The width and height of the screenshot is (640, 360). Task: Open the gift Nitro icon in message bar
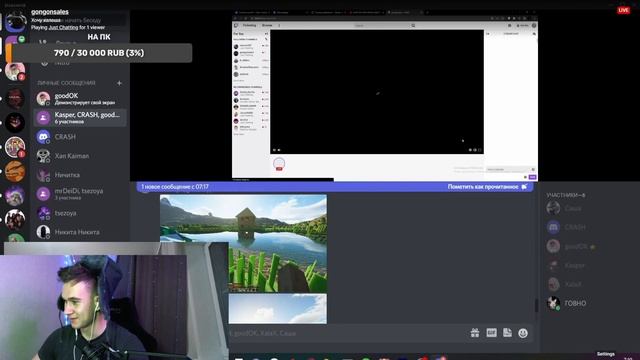click(475, 333)
